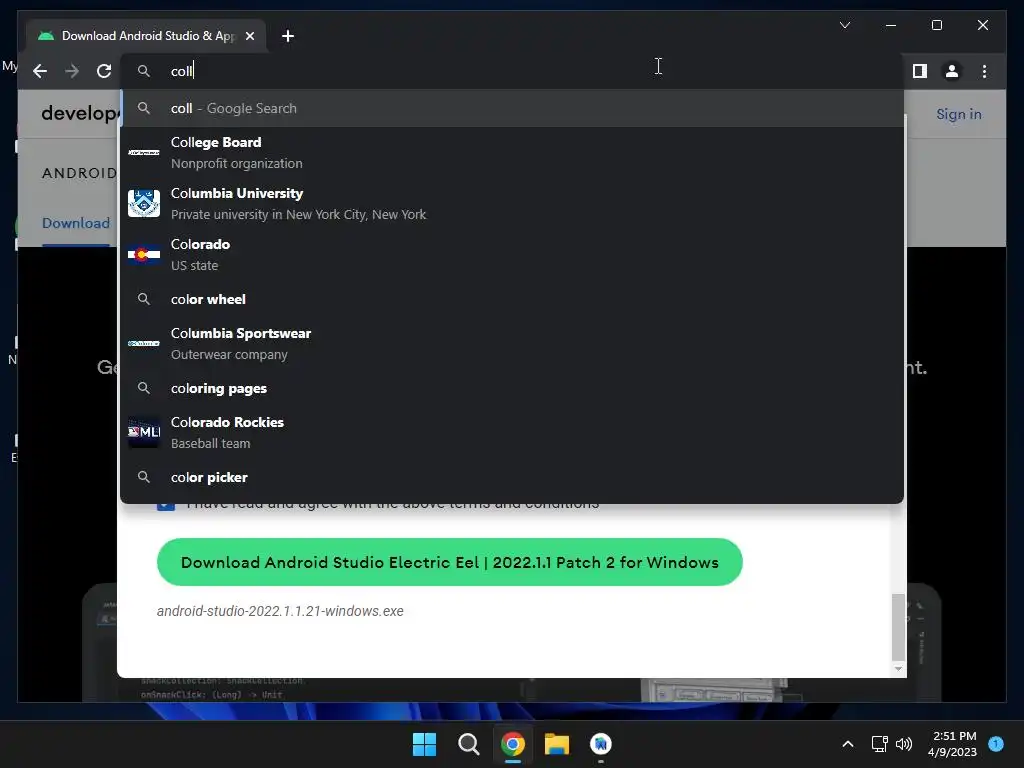The width and height of the screenshot is (1024, 768).
Task: Switch to the Download Android Studio tab
Action: (x=146, y=36)
